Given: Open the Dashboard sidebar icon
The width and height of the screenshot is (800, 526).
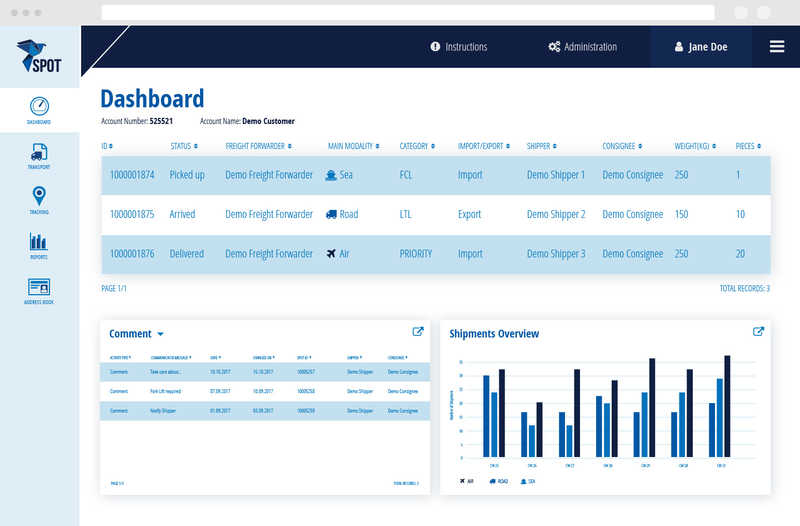Looking at the screenshot, I should [39, 109].
